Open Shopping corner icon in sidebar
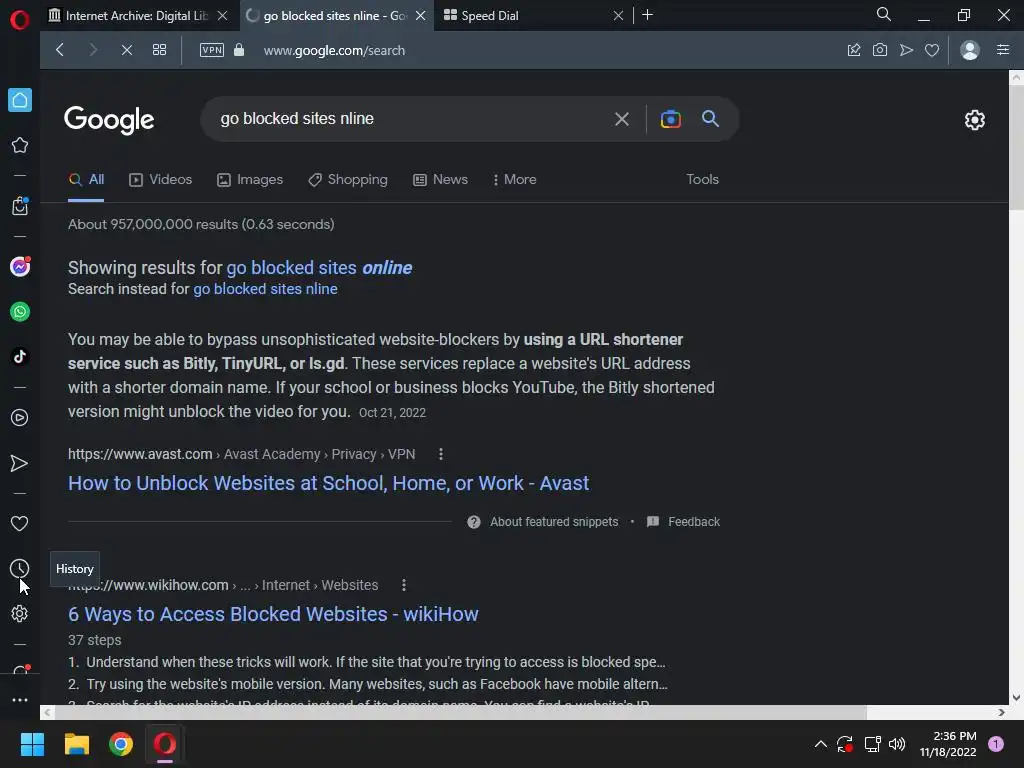This screenshot has height=768, width=1024. 20,206
